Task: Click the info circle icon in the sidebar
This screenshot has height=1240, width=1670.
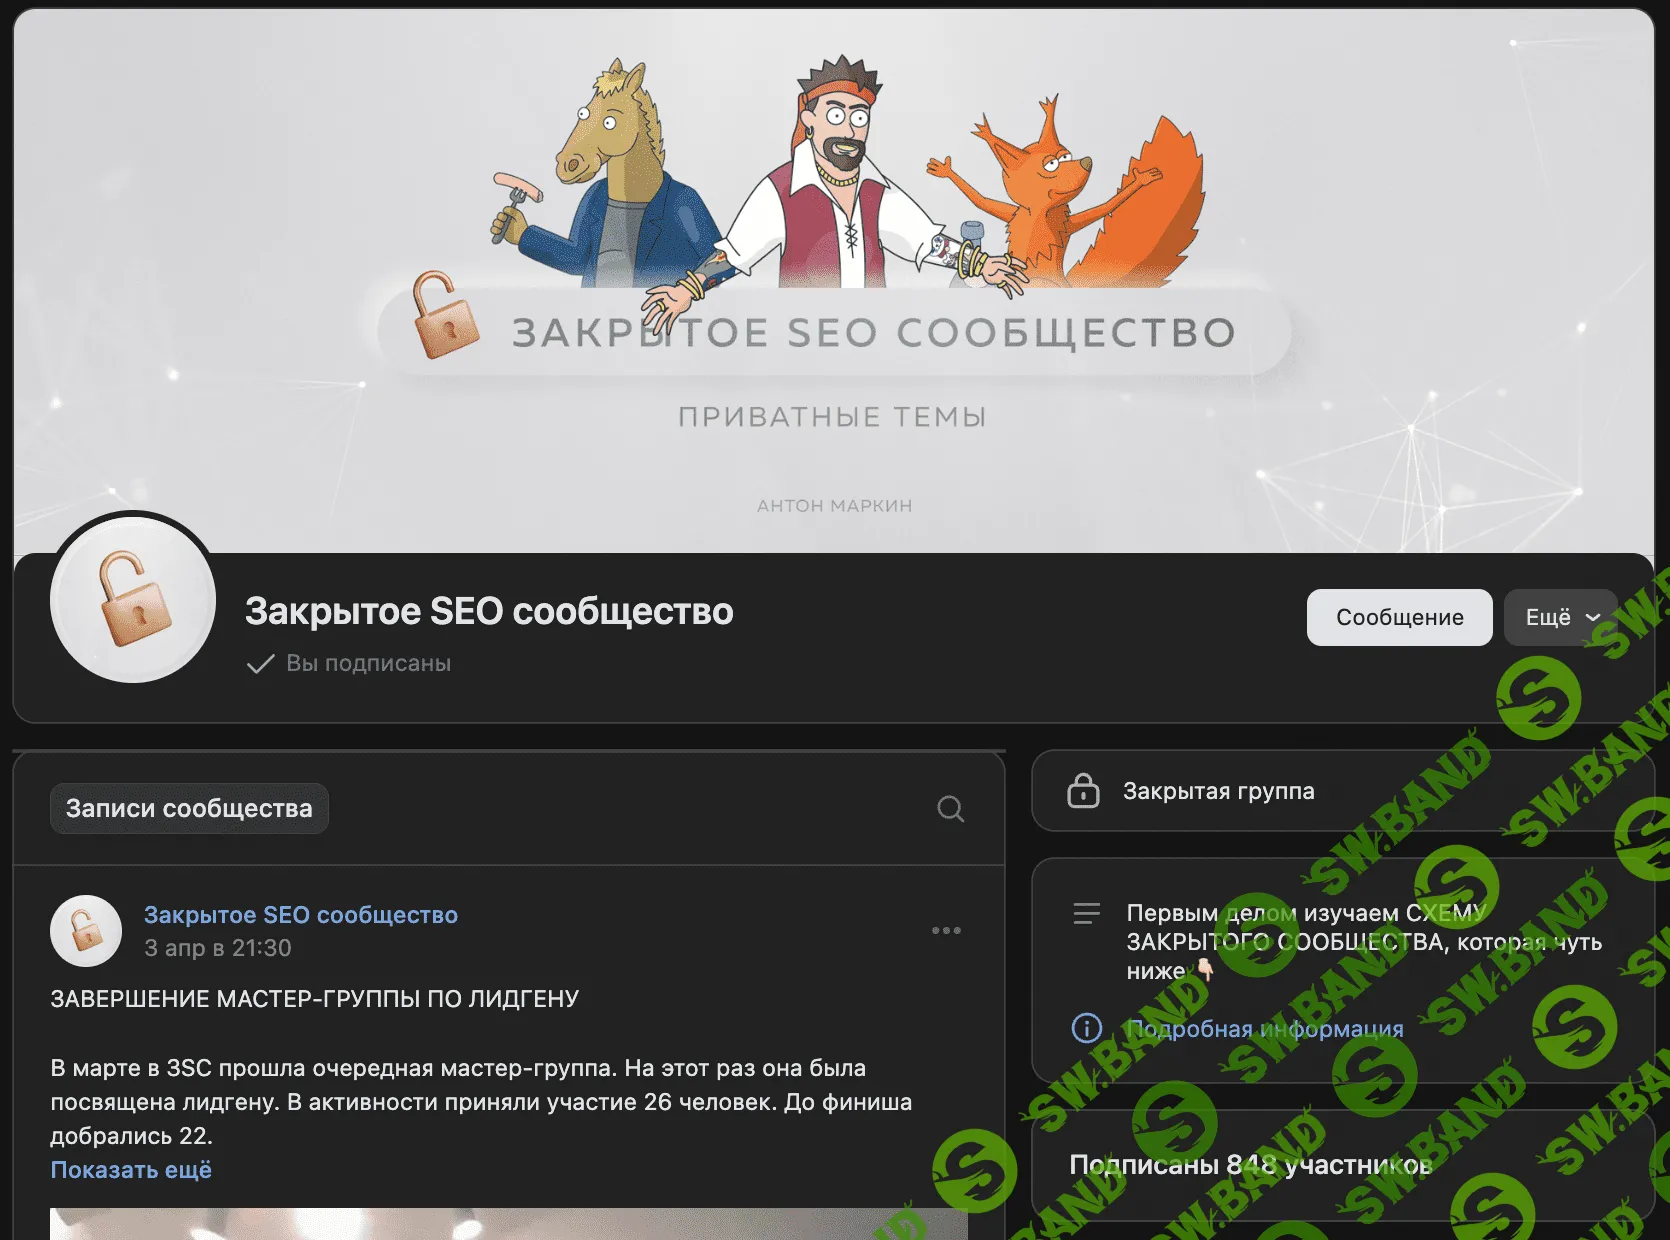Action: coord(1085,1028)
